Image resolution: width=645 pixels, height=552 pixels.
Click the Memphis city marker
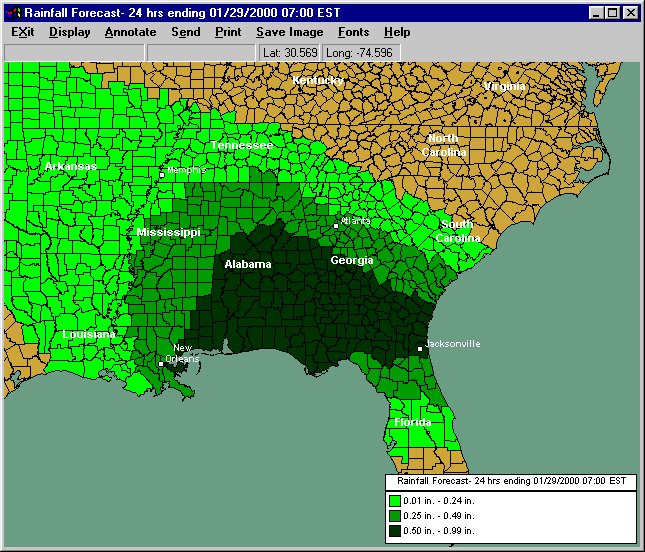(x=162, y=175)
